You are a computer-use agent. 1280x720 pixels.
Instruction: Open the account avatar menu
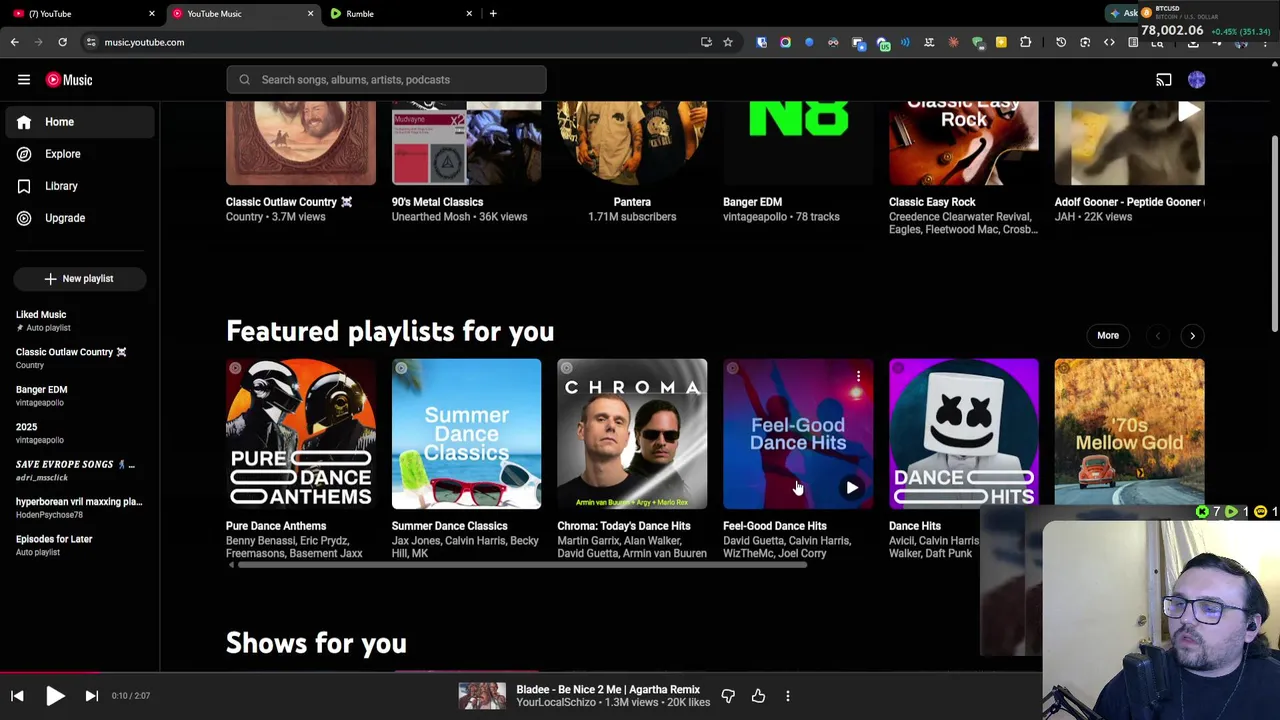coord(1197,80)
